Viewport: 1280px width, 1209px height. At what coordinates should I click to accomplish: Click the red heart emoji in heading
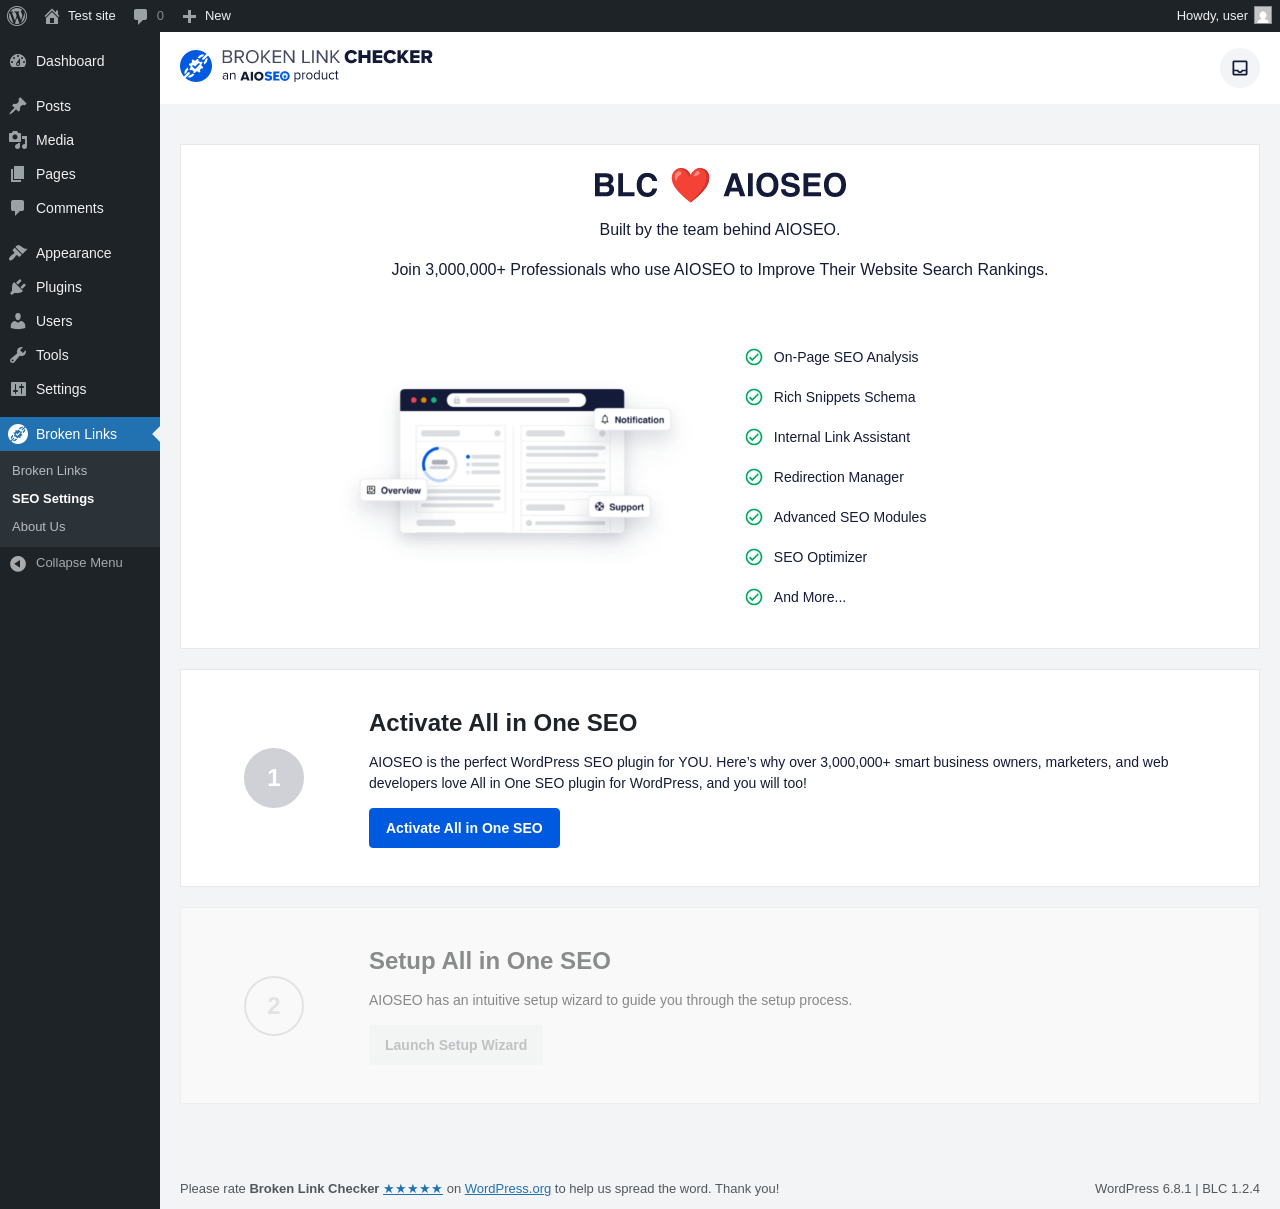pos(690,185)
